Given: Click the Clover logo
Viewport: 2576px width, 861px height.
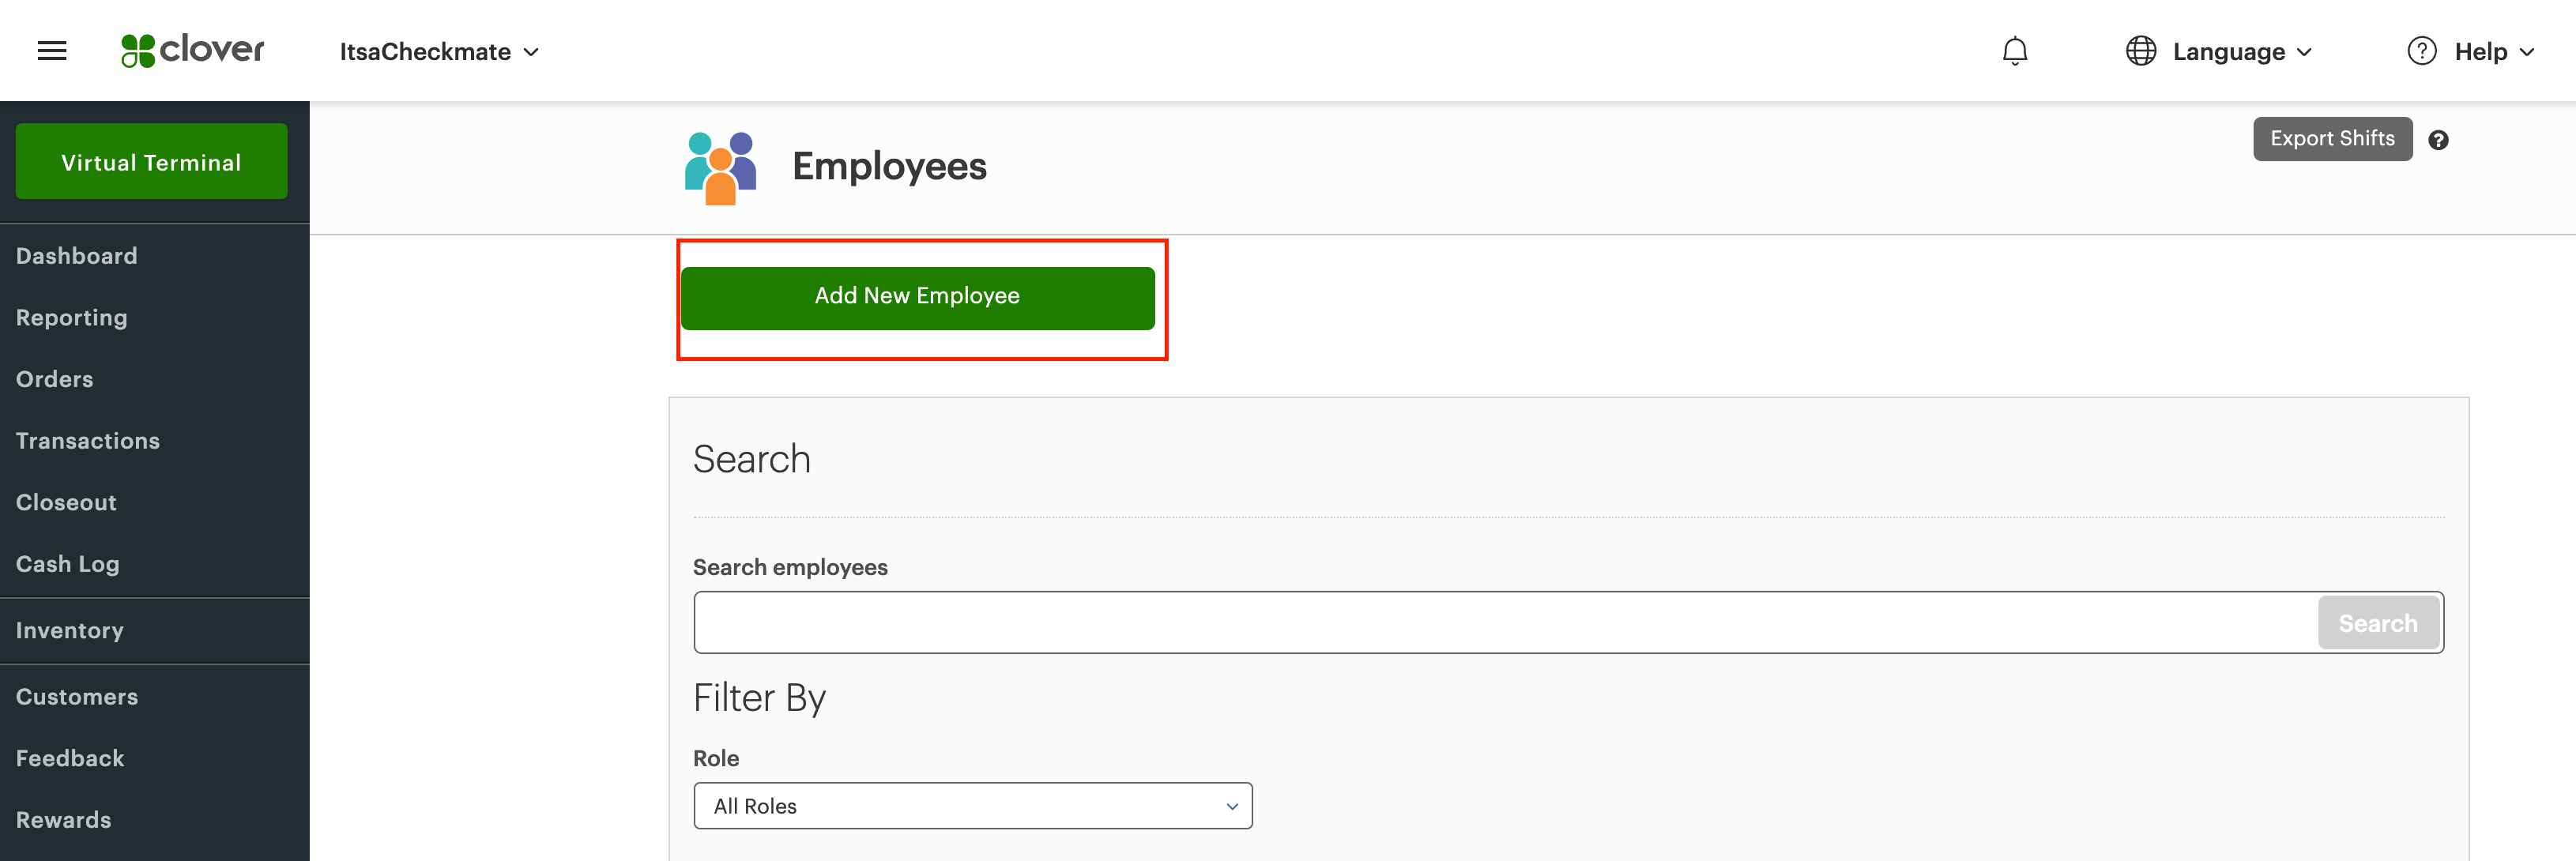Looking at the screenshot, I should (x=192, y=50).
